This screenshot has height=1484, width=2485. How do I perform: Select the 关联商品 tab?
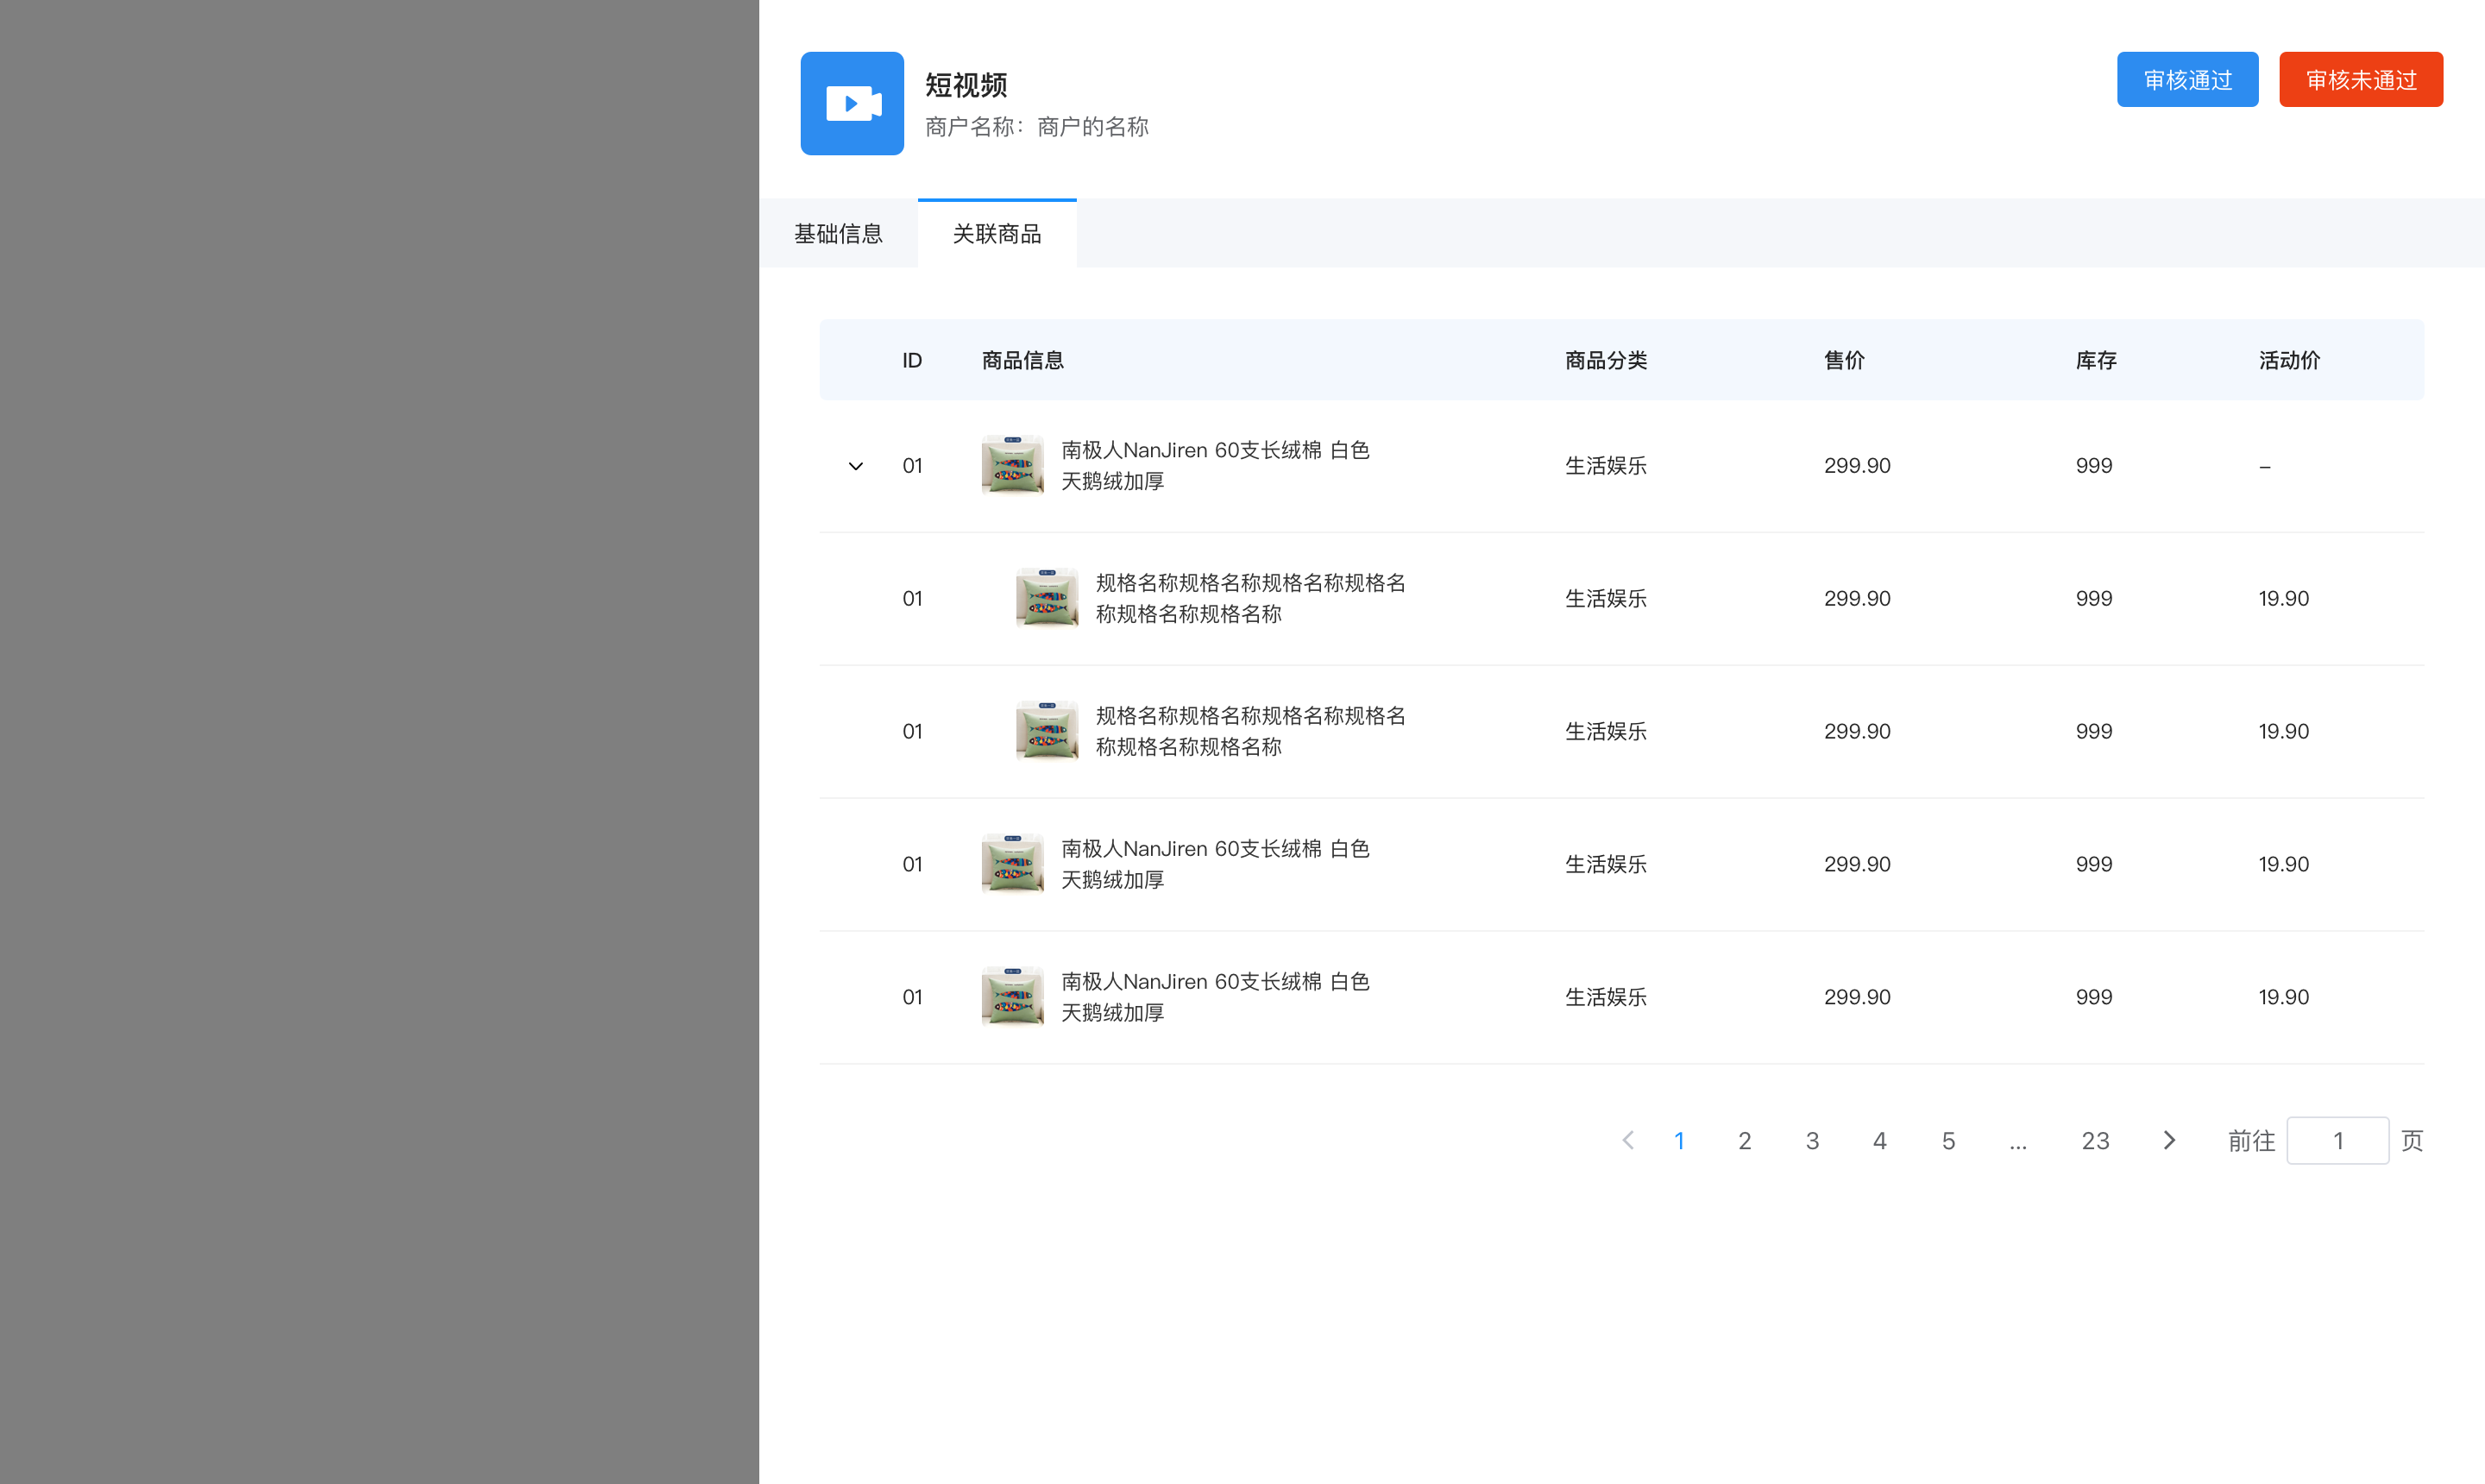pos(997,234)
